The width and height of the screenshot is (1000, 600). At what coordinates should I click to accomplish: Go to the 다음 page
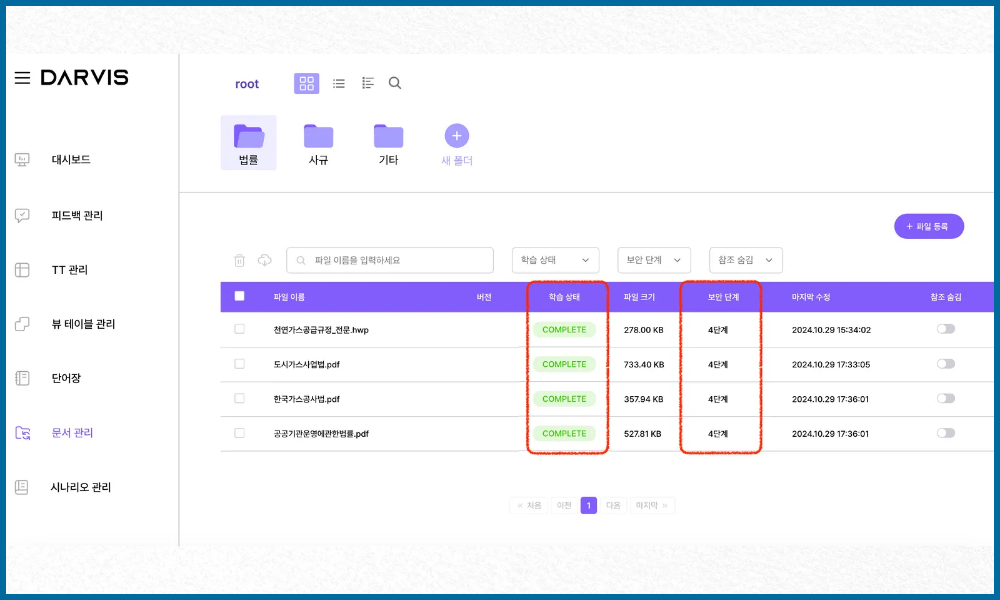[613, 506]
